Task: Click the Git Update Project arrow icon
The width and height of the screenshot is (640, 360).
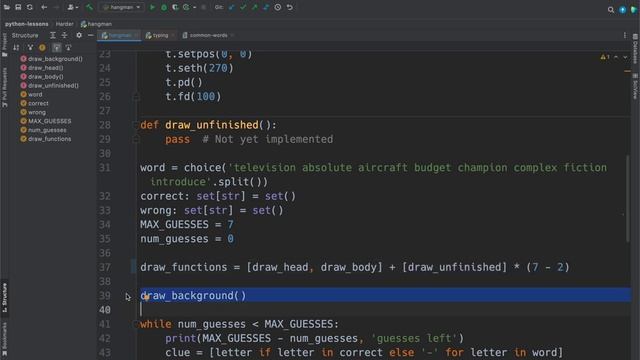Action: [x=232, y=7]
